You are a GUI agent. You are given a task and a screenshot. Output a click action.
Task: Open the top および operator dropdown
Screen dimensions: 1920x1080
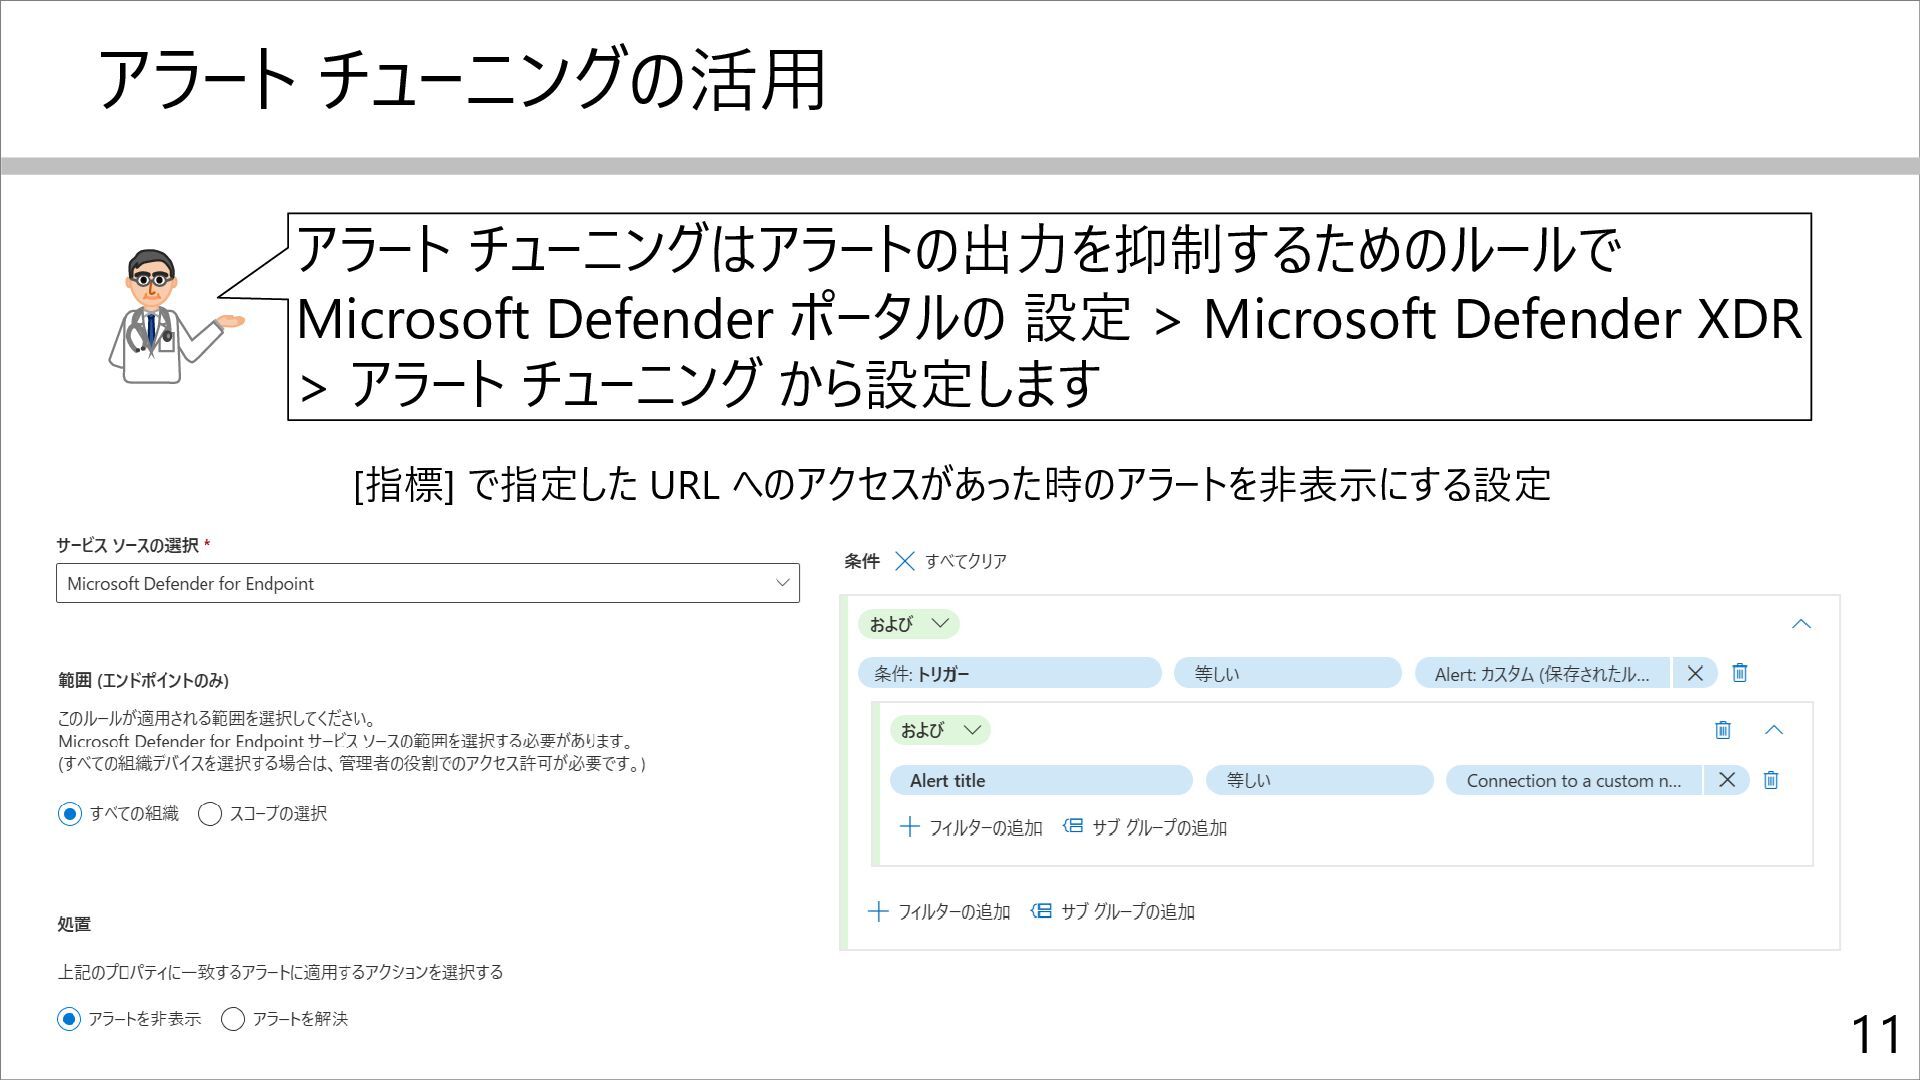[x=908, y=624]
